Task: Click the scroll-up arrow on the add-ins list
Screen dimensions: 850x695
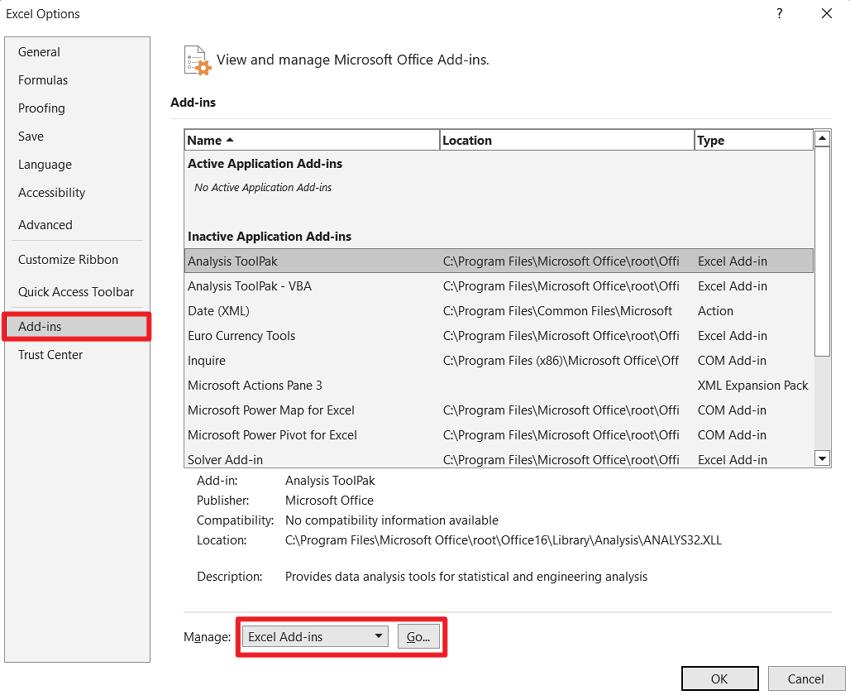Action: pyautogui.click(x=822, y=139)
